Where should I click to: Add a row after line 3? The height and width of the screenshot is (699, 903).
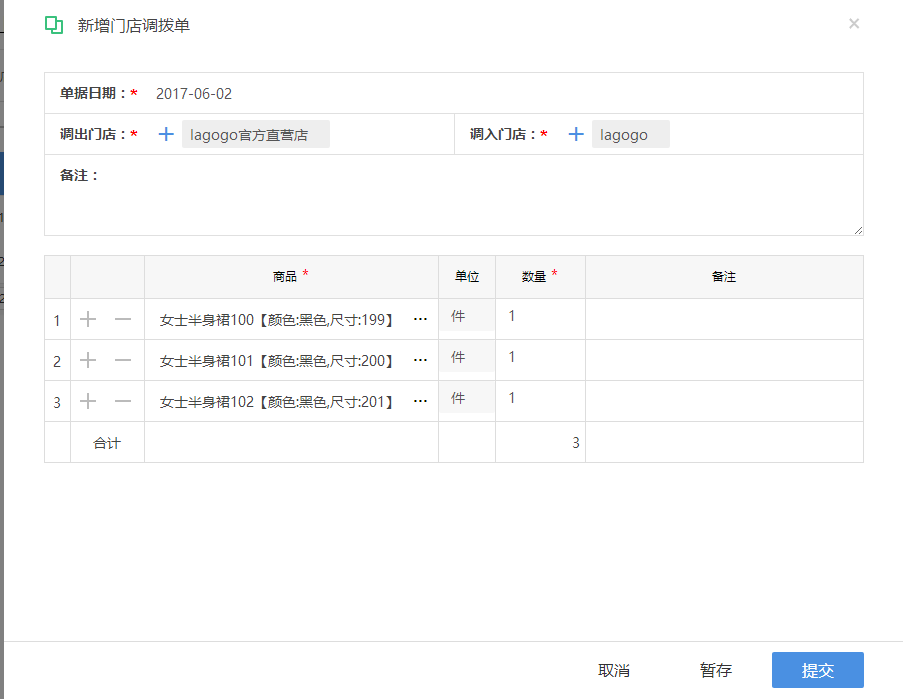tap(88, 401)
